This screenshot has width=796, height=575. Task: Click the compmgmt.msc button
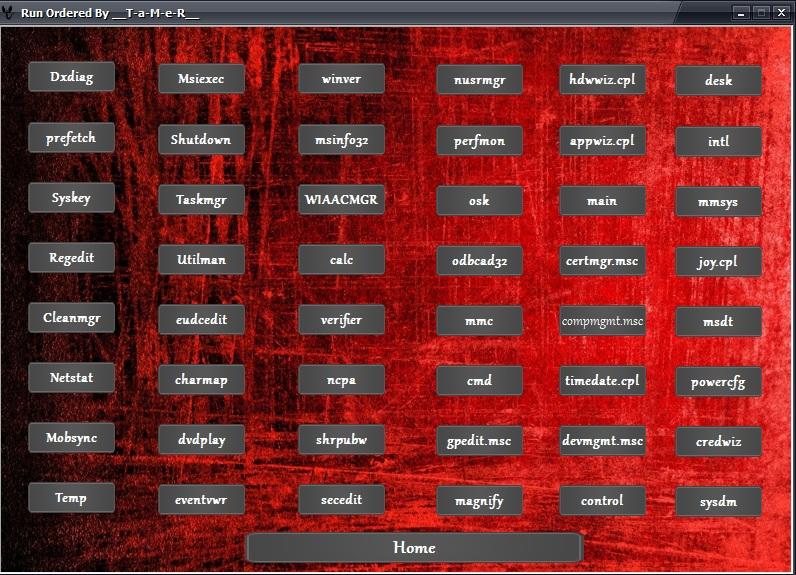coord(603,321)
